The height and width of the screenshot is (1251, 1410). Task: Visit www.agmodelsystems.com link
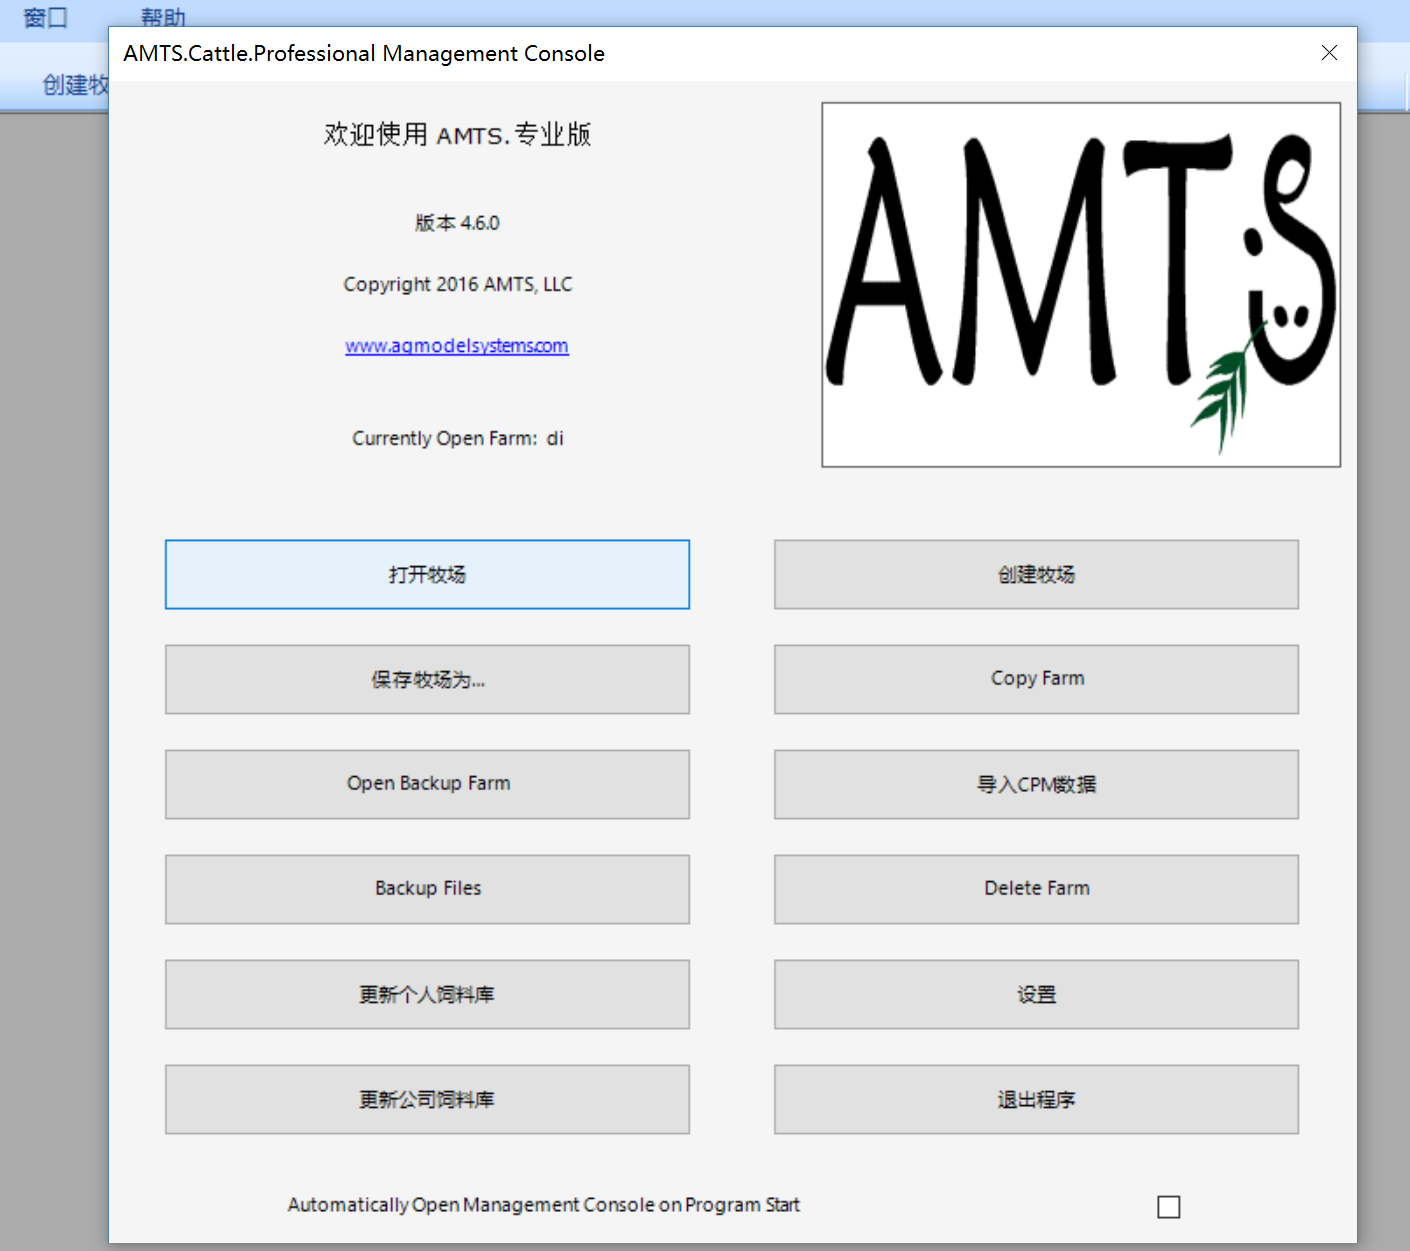(x=457, y=346)
